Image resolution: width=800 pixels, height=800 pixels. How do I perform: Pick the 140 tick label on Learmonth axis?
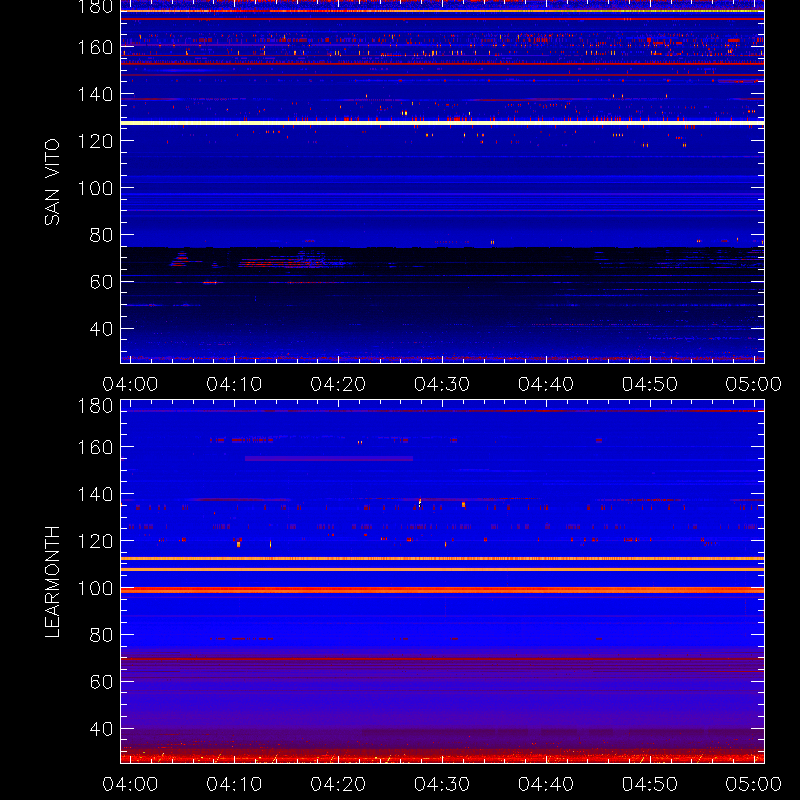(95, 494)
